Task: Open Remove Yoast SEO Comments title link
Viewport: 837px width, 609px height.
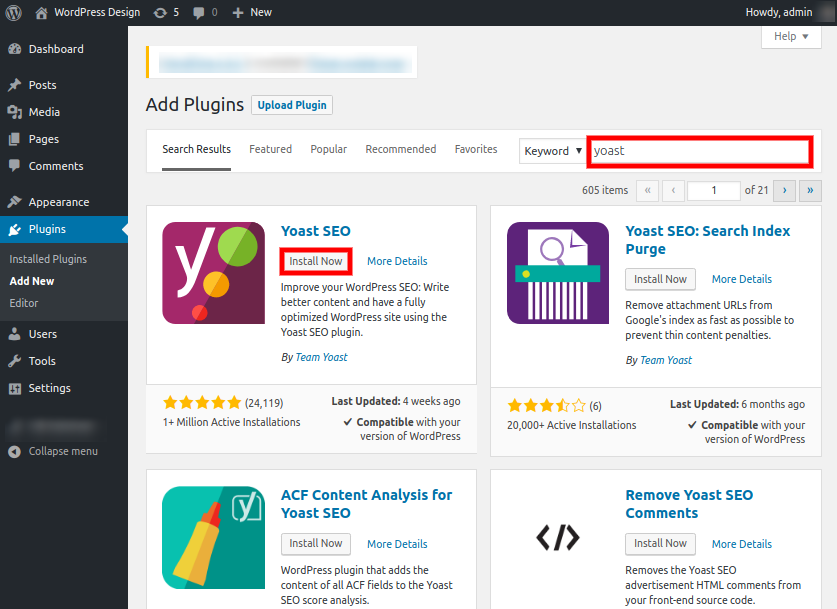Action: [x=689, y=504]
